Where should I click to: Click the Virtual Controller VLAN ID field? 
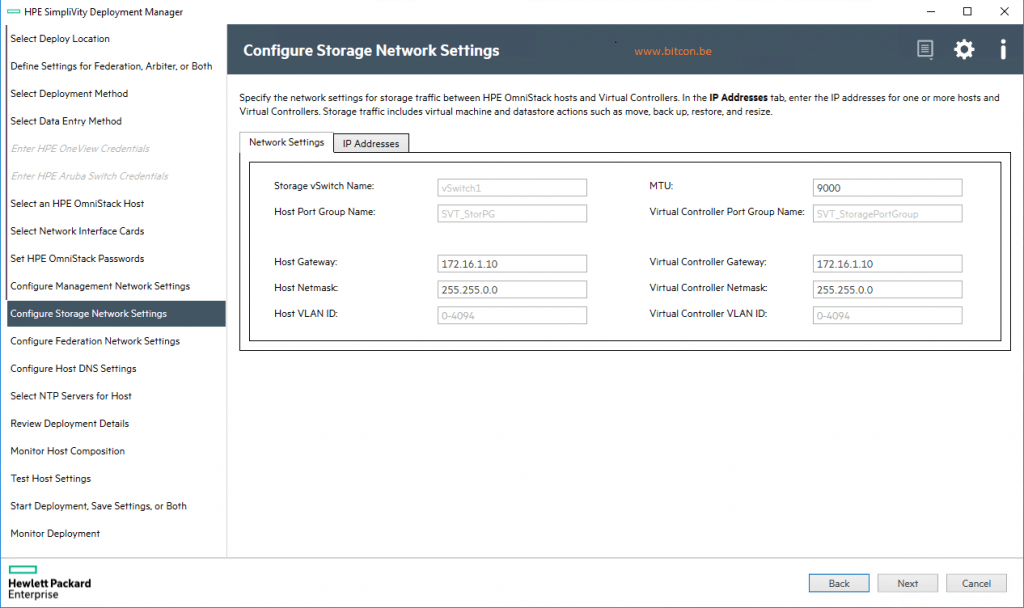coord(888,315)
